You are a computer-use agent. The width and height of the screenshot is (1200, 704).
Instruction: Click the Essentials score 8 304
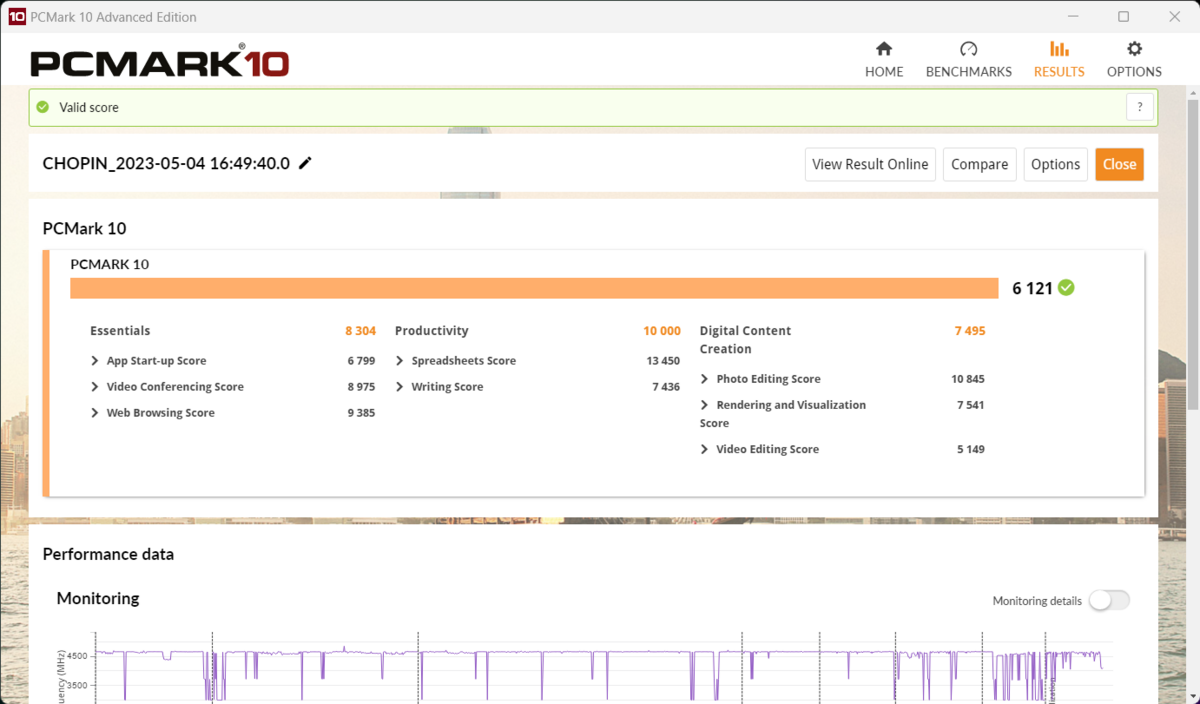point(360,331)
